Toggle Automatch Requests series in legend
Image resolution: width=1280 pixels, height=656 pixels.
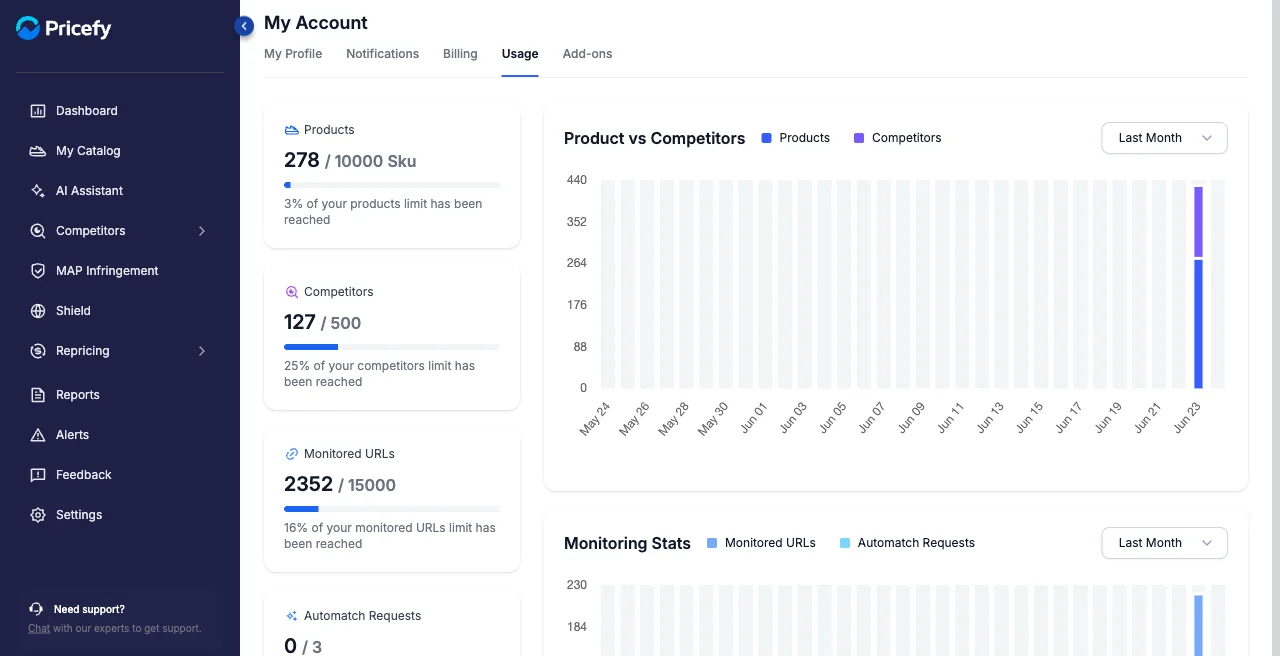coord(907,543)
